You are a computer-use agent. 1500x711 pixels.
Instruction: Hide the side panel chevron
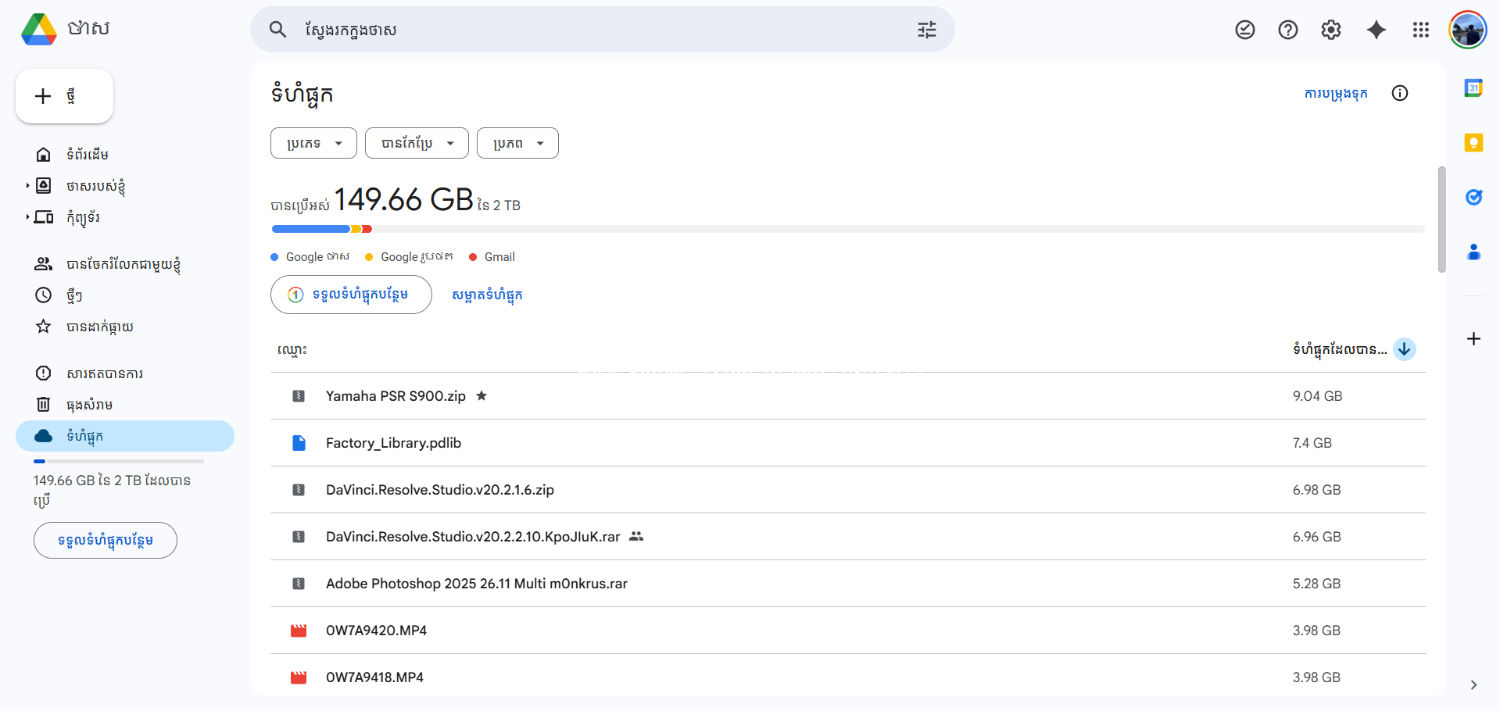pyautogui.click(x=1473, y=685)
